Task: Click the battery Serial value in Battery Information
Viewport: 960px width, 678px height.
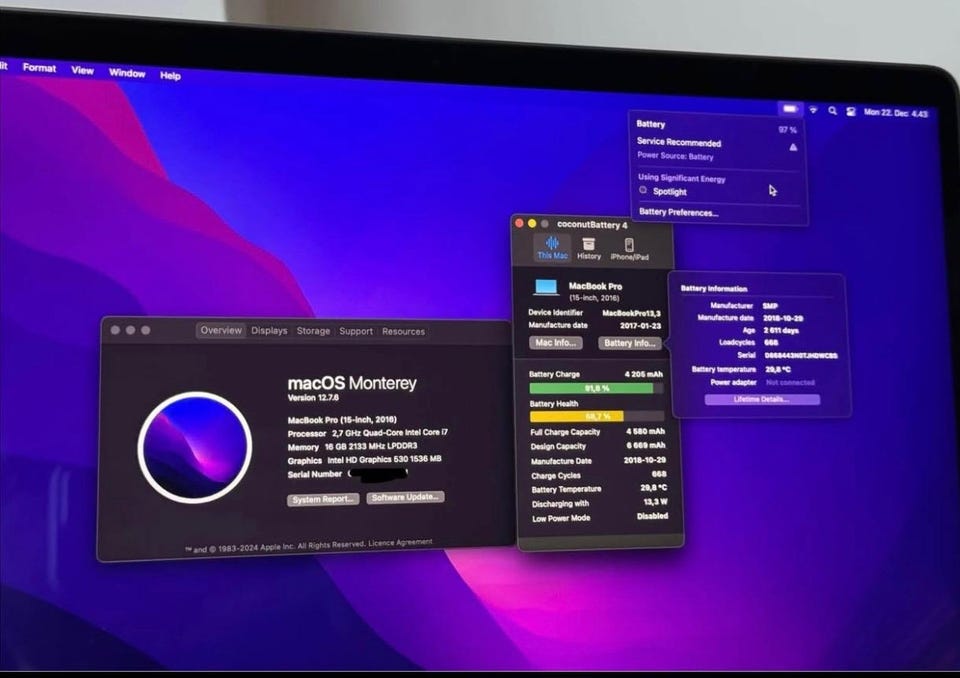Action: (x=801, y=355)
